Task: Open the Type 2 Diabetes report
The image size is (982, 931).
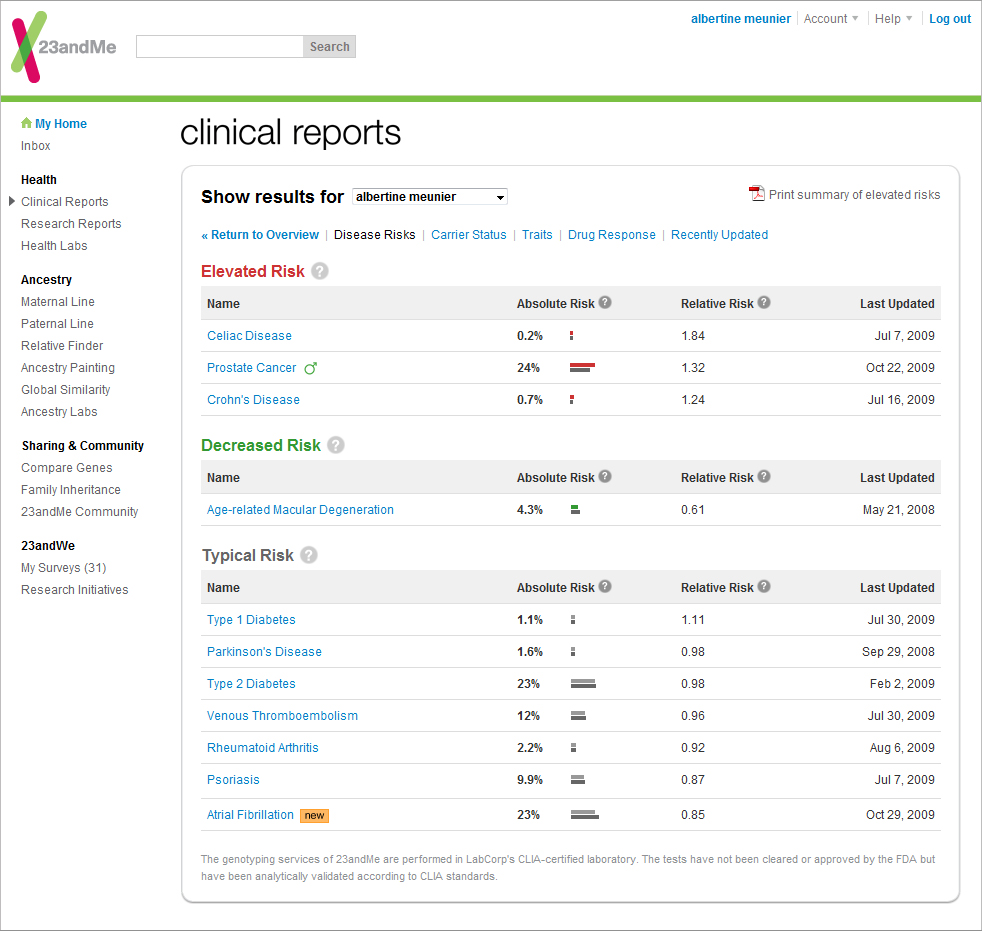Action: point(251,684)
